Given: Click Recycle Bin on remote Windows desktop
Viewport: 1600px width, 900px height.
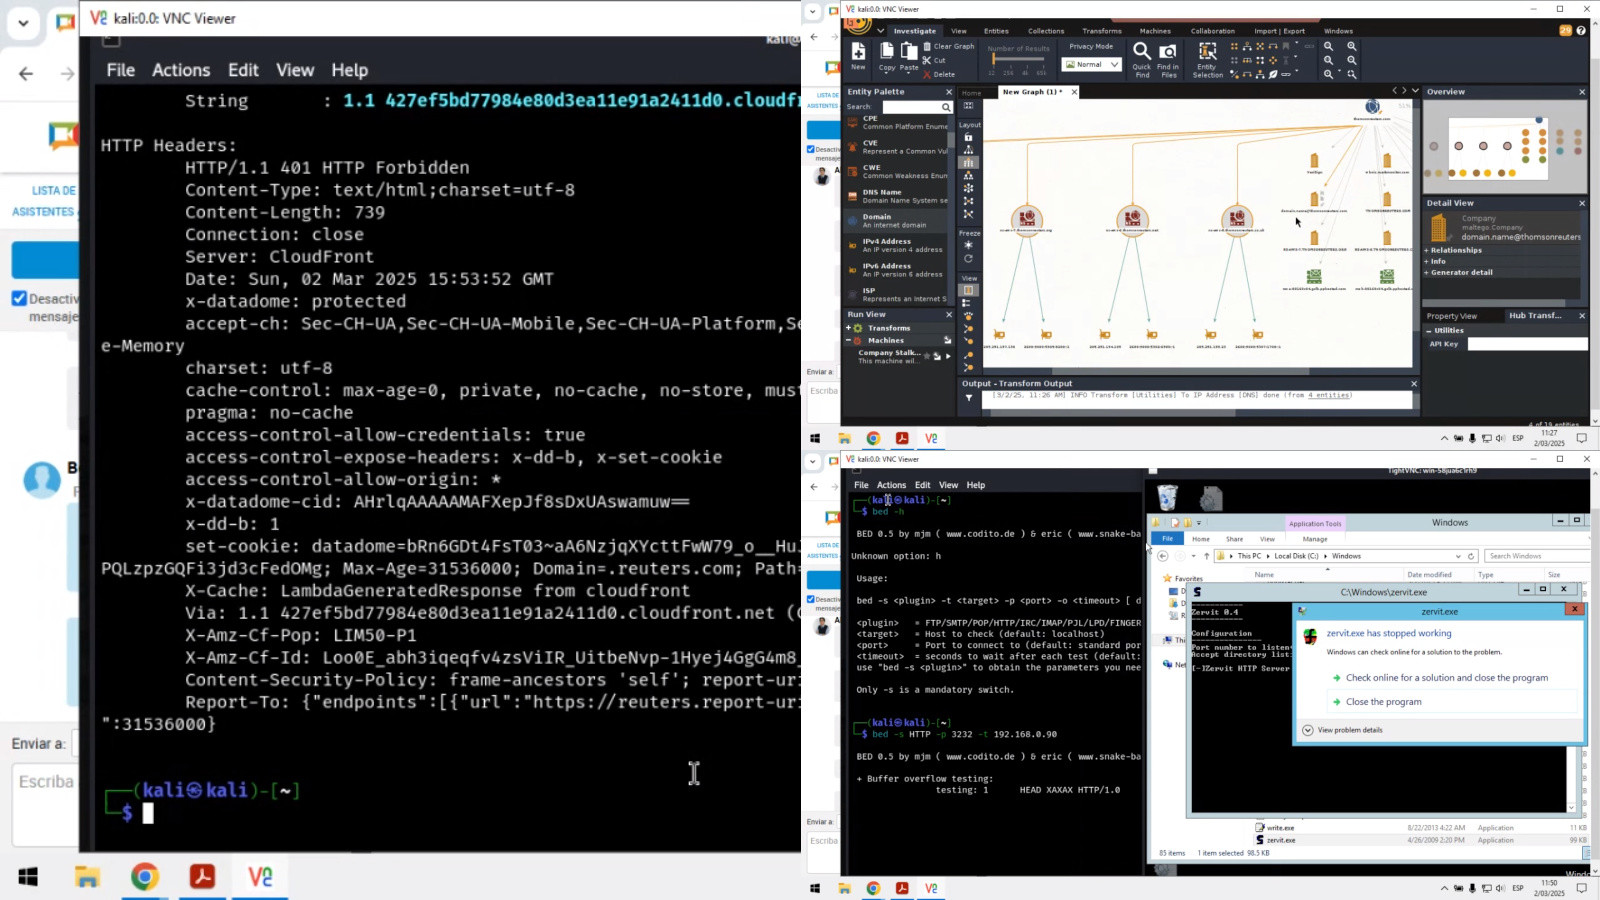Looking at the screenshot, I should (1167, 497).
